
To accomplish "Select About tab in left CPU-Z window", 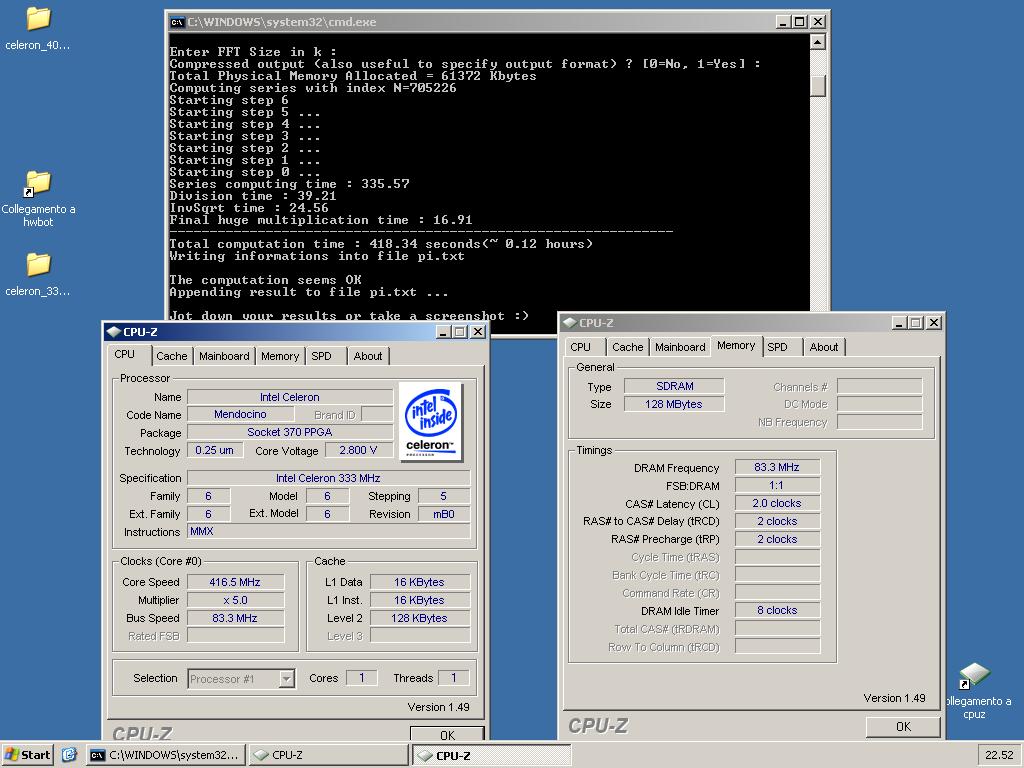I will pos(368,356).
